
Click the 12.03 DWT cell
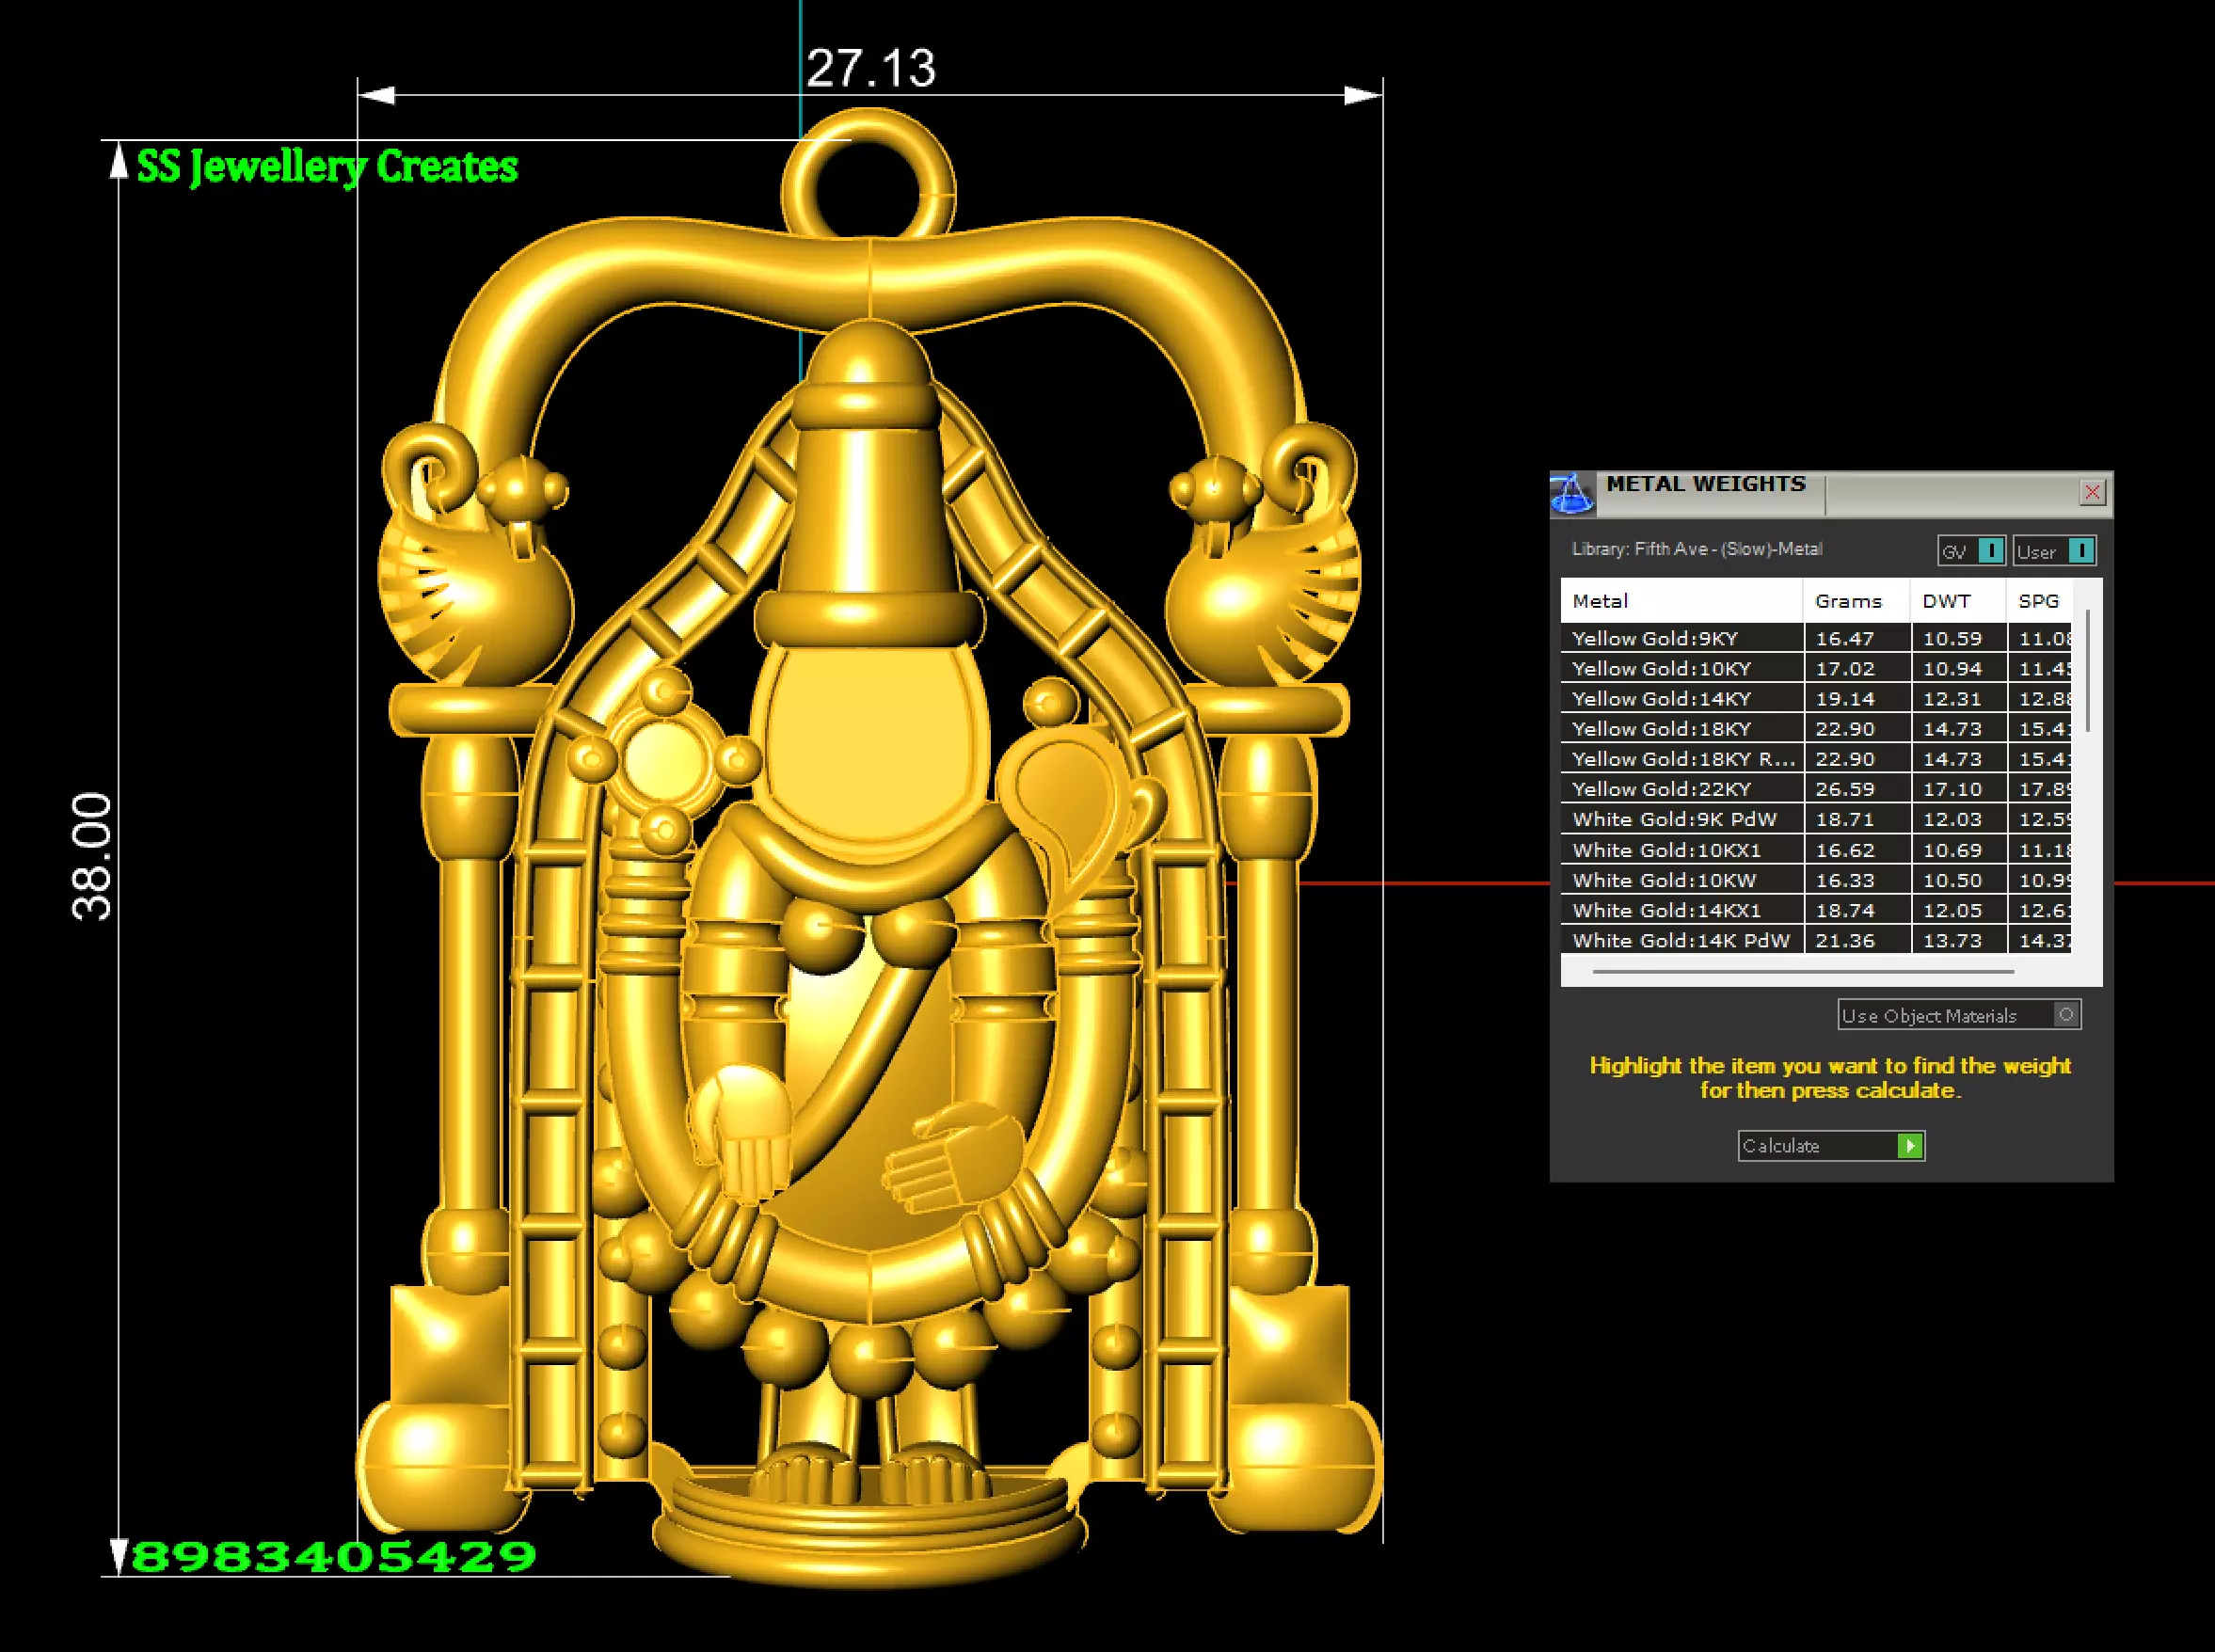tap(1959, 819)
